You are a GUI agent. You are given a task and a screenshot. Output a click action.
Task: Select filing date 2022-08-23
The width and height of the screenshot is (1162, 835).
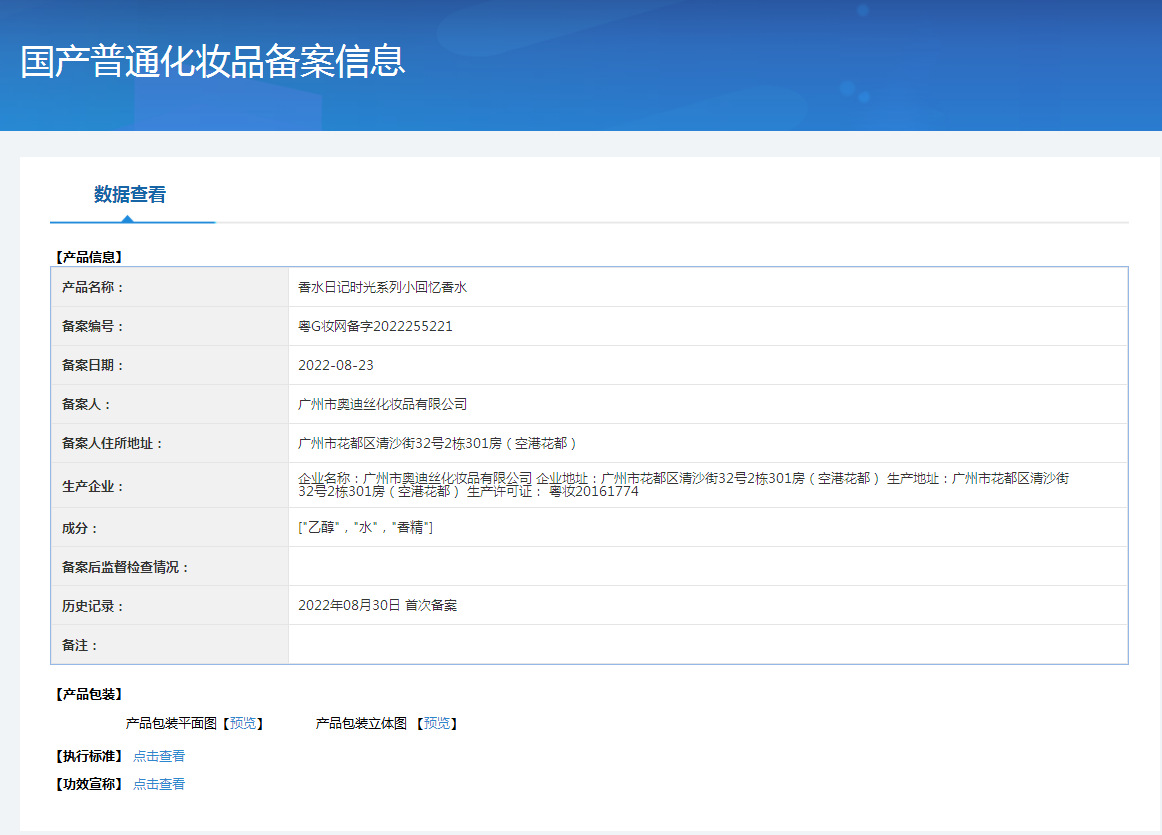coord(336,365)
